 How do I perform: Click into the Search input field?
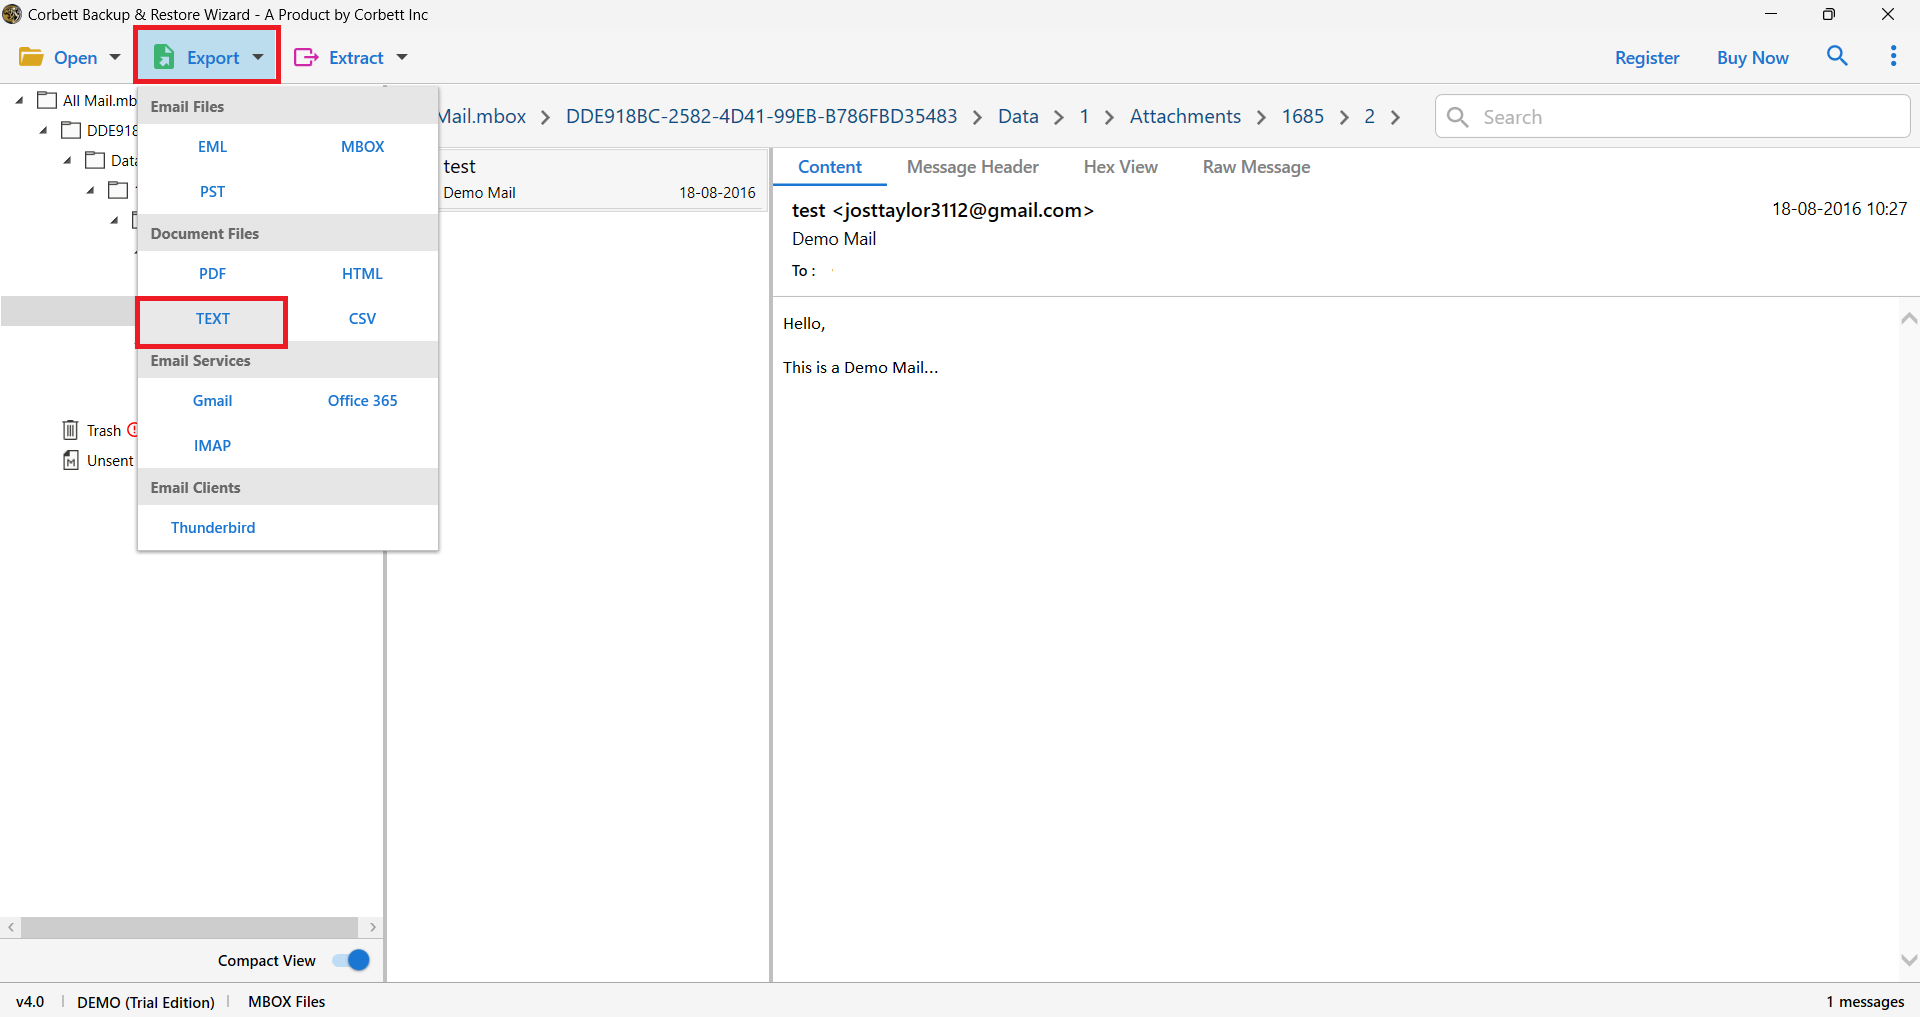pos(1672,117)
